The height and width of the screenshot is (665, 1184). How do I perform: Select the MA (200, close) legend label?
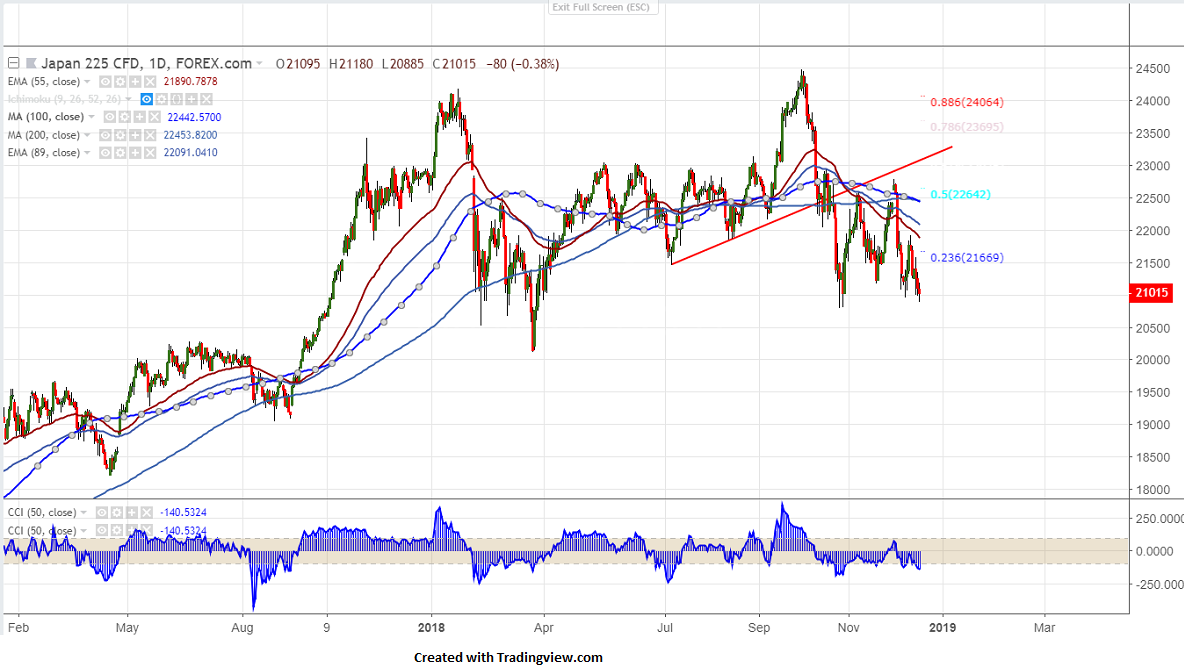click(x=43, y=135)
